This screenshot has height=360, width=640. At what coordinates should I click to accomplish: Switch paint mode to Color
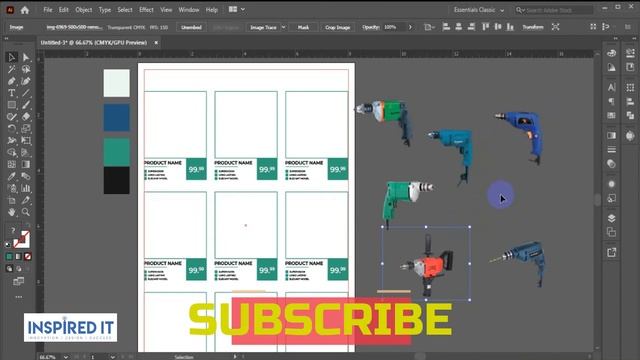tap(9, 256)
